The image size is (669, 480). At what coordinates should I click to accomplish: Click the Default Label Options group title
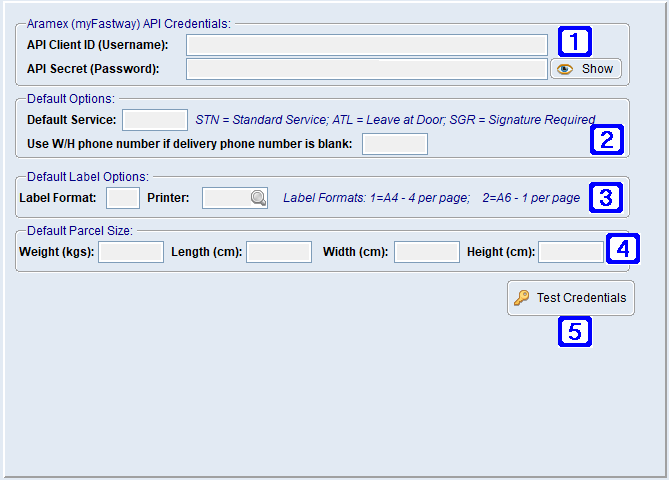coord(88,177)
